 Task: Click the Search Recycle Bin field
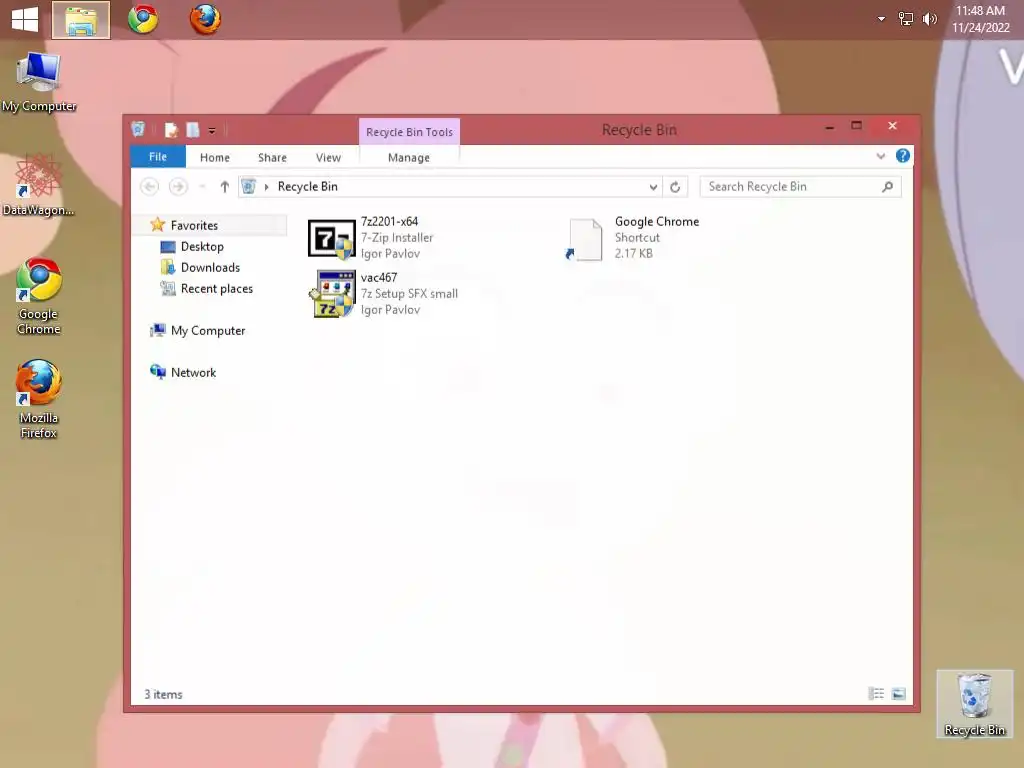[801, 187]
